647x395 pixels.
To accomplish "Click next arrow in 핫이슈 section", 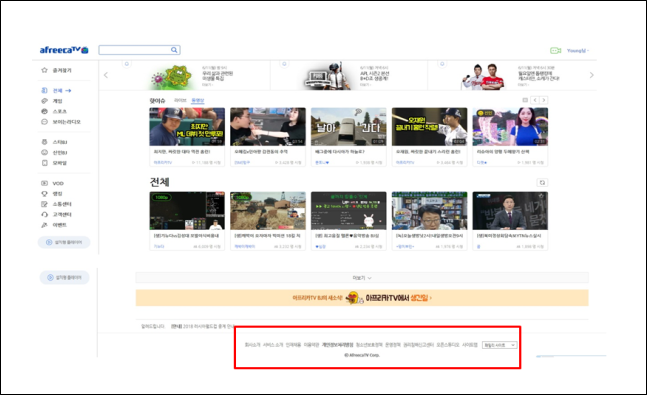I will tap(544, 100).
